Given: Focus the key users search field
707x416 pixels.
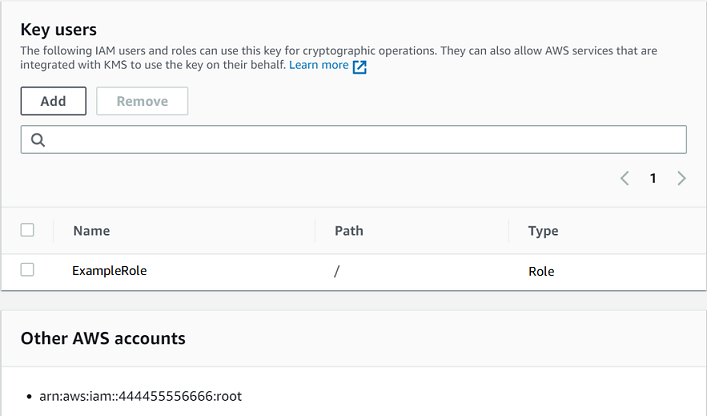Looking at the screenshot, I should coord(360,140).
